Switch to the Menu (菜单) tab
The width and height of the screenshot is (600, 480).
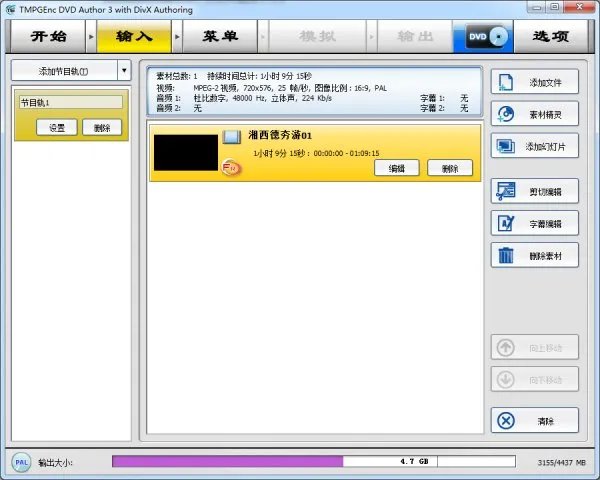[x=219, y=37]
